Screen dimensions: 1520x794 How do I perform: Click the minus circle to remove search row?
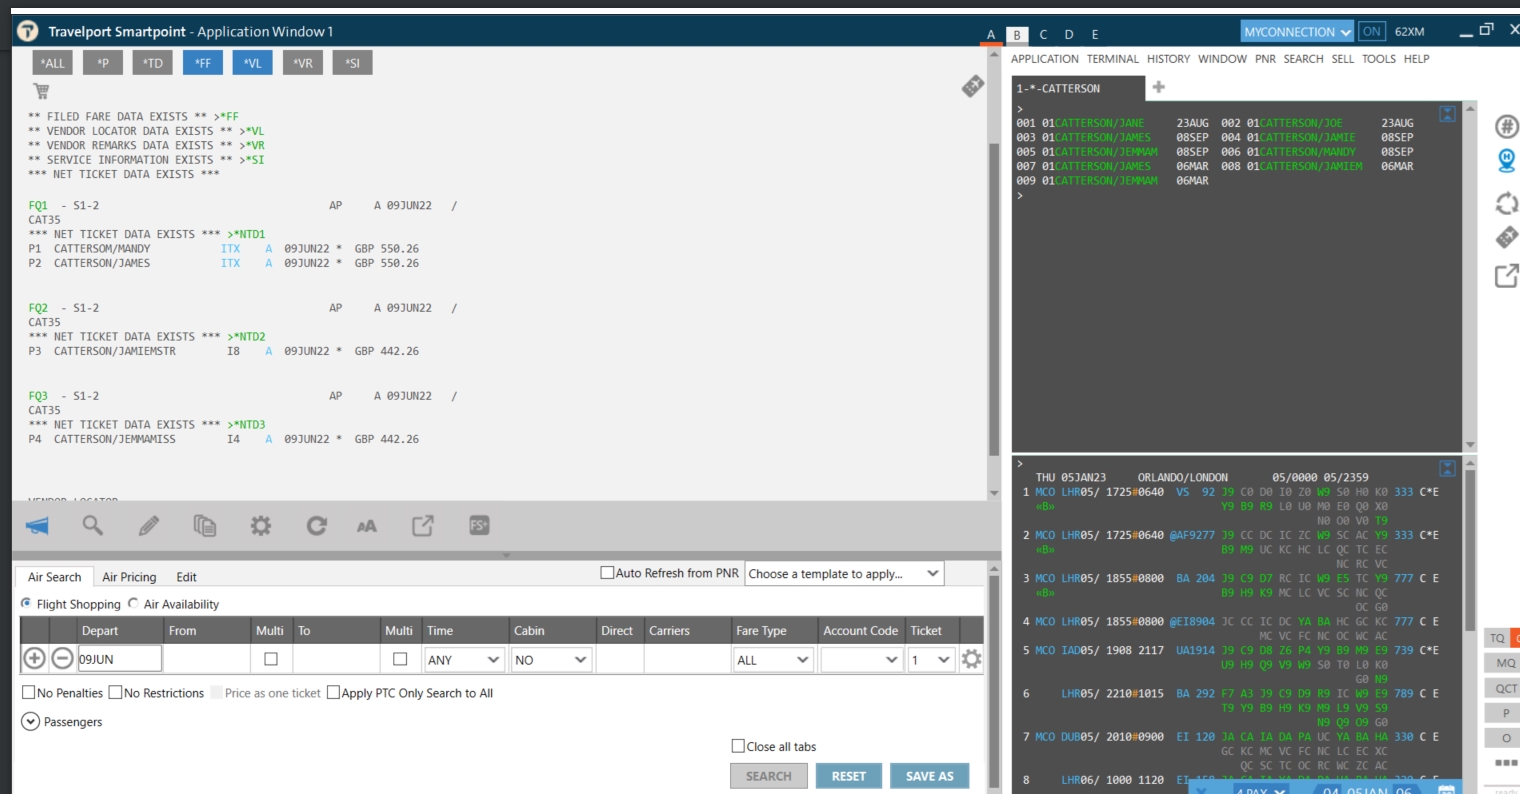click(x=62, y=659)
